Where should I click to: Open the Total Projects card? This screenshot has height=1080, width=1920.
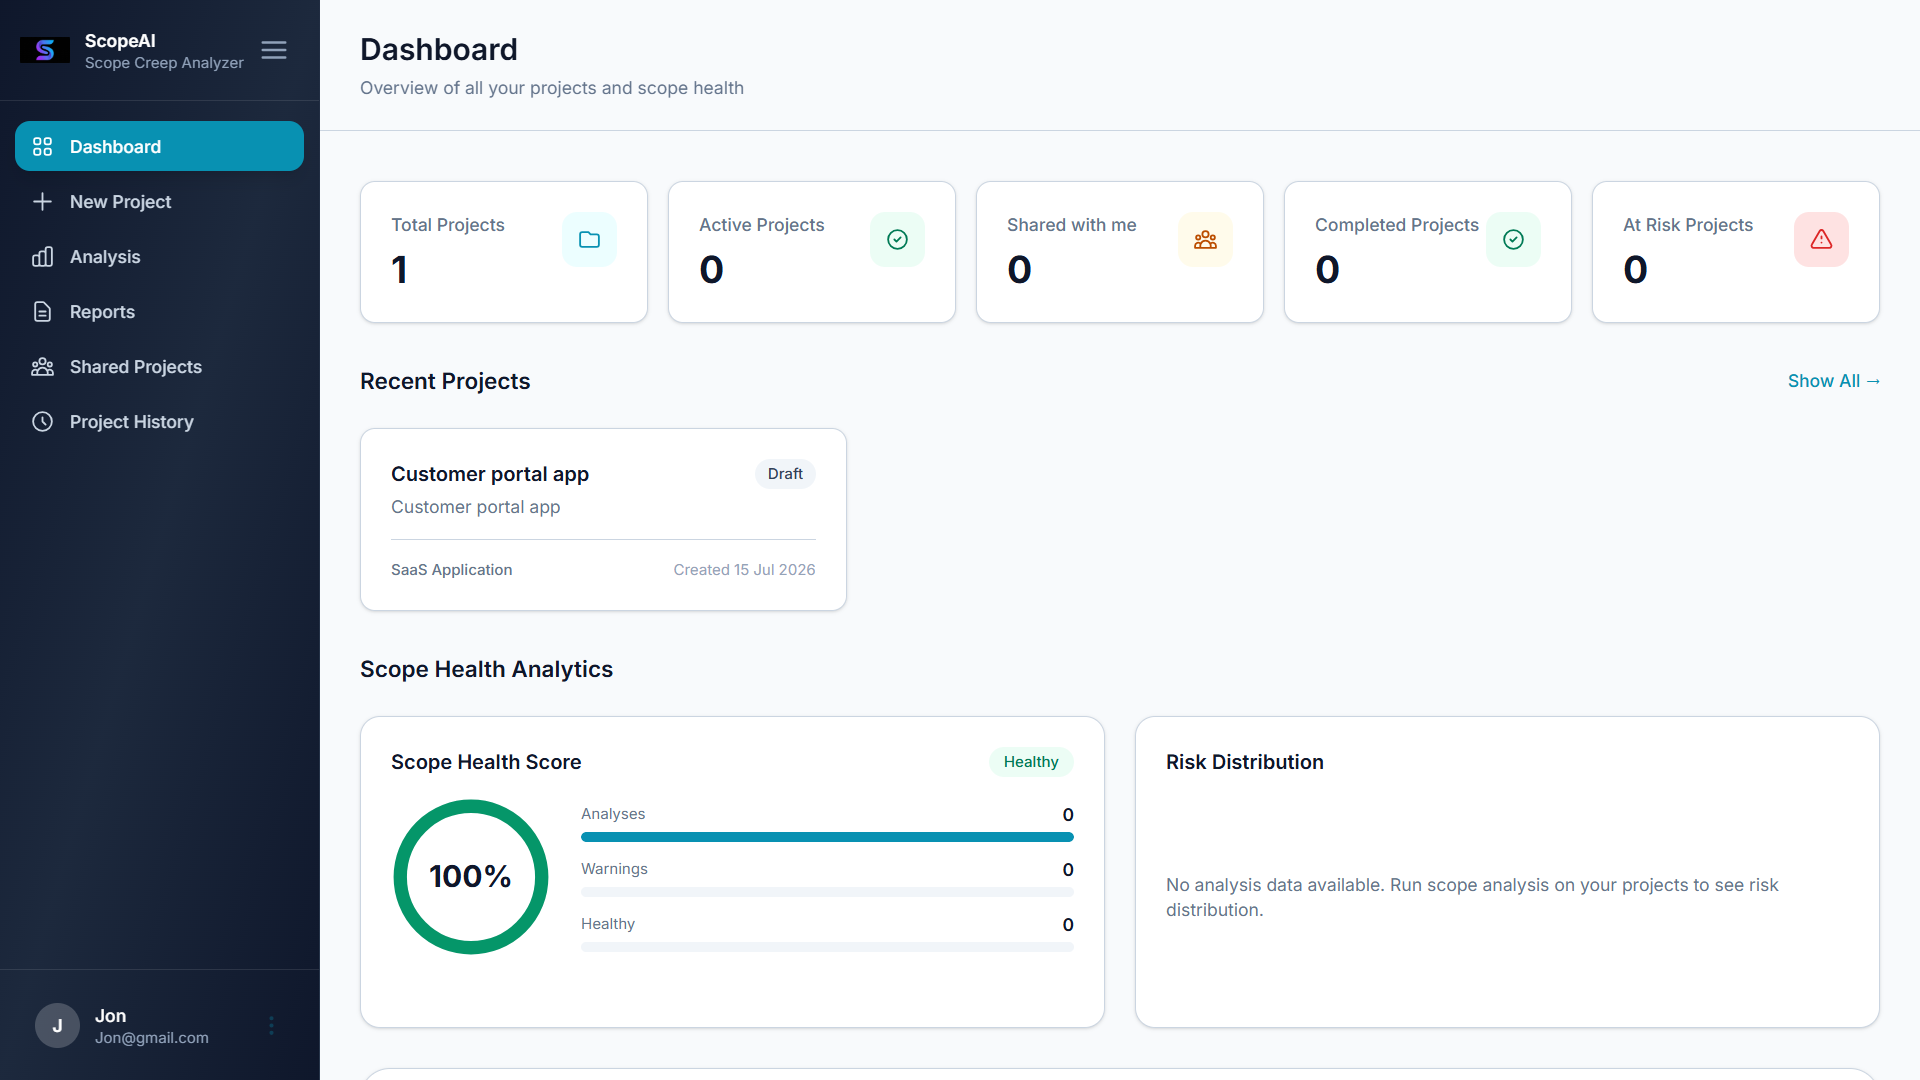pos(504,252)
